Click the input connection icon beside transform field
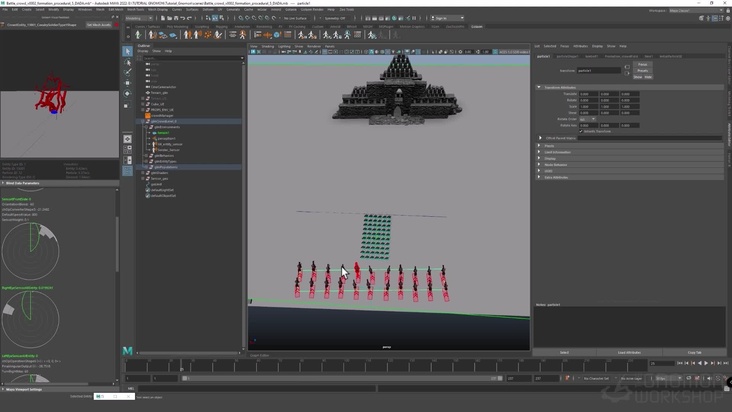The height and width of the screenshot is (412, 732). [627, 67]
